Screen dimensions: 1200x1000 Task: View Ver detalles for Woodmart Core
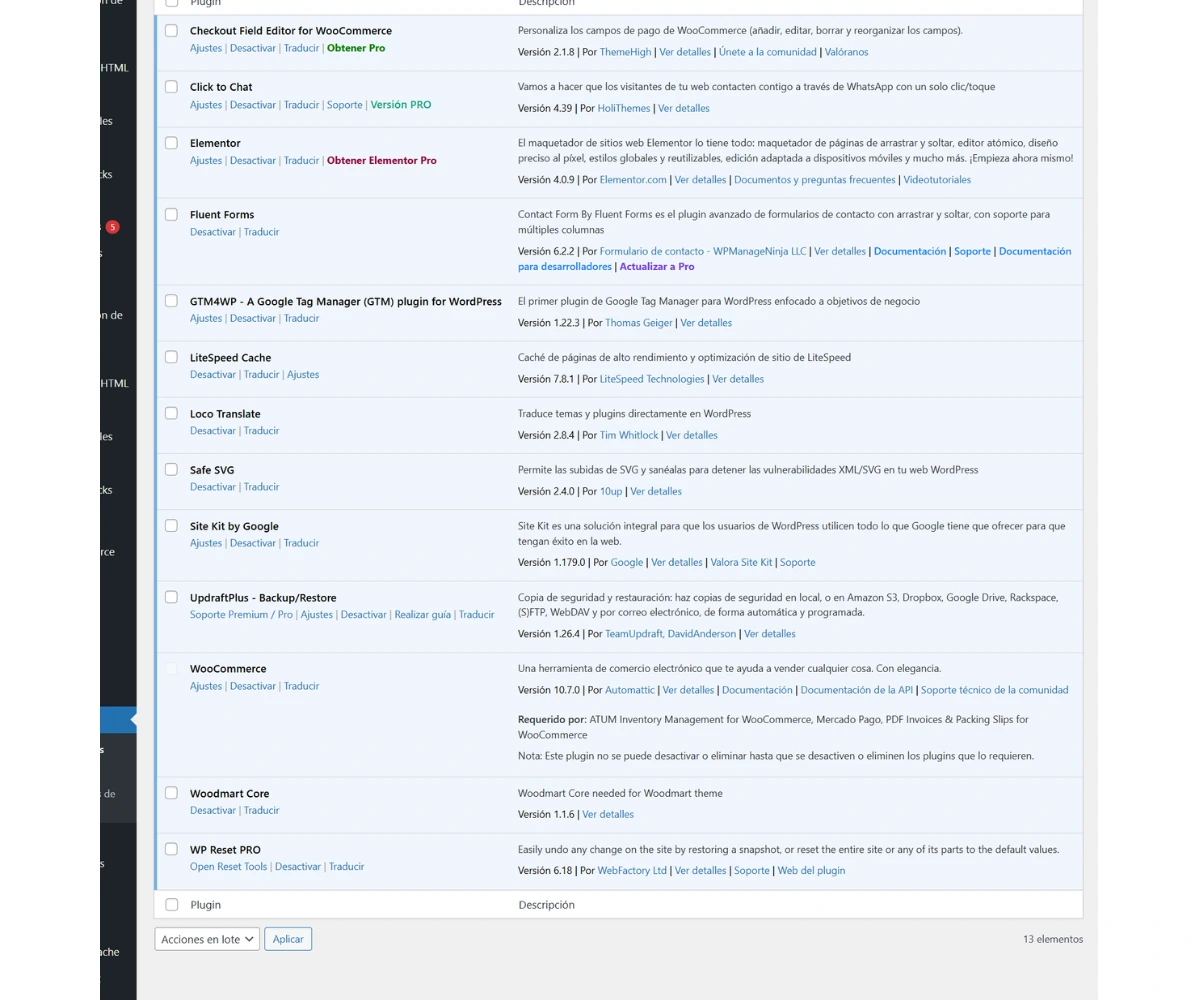(608, 815)
